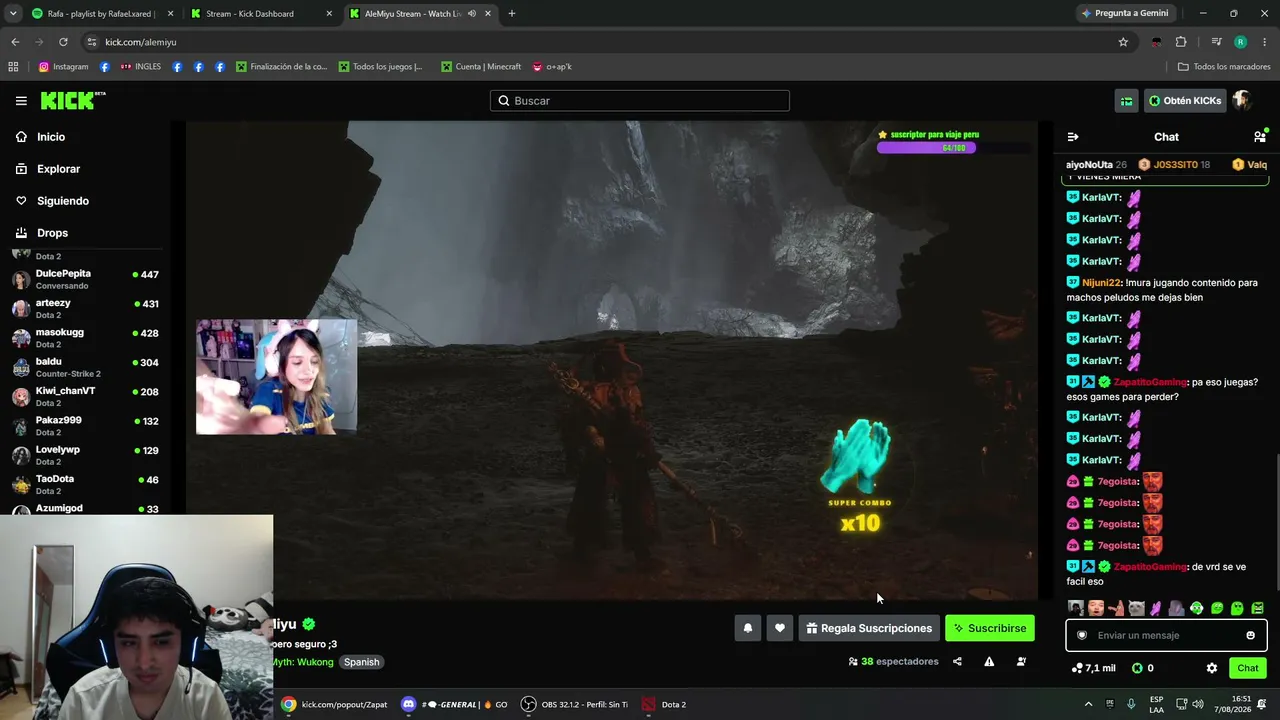The height and width of the screenshot is (720, 1280).
Task: Report the stream with warning icon
Action: [989, 662]
